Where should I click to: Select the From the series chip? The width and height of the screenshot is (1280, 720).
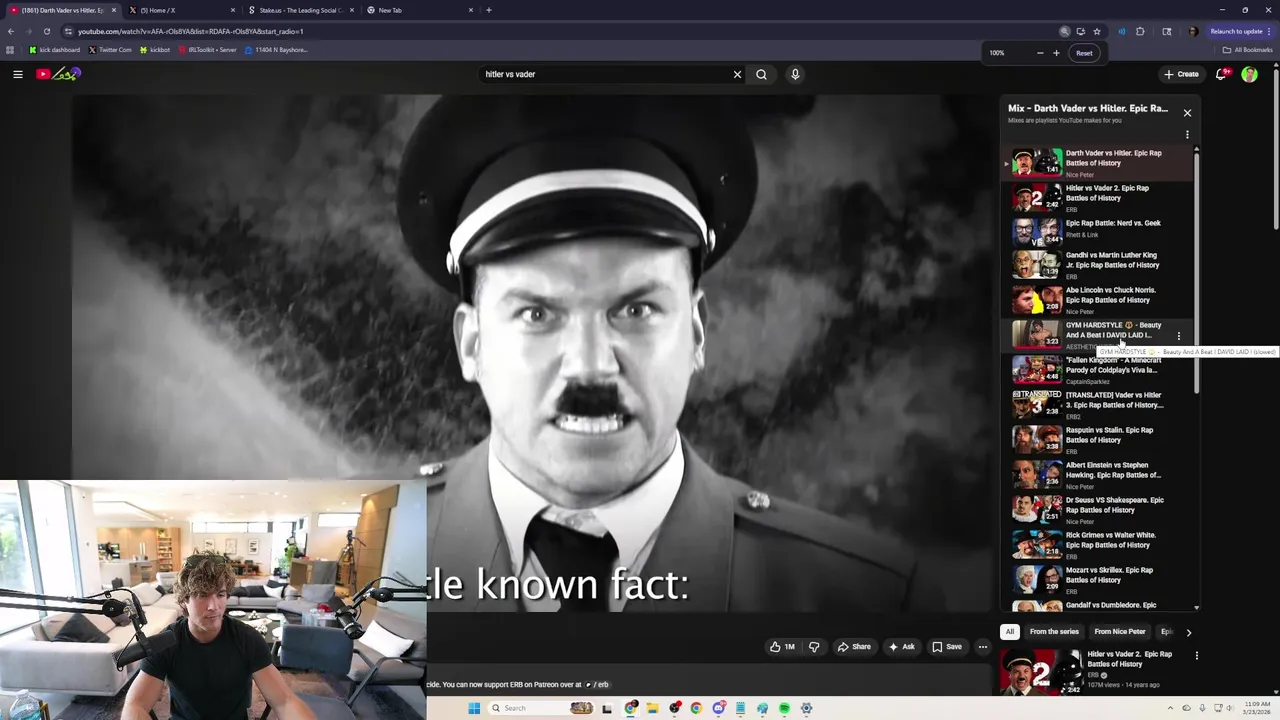point(1054,632)
